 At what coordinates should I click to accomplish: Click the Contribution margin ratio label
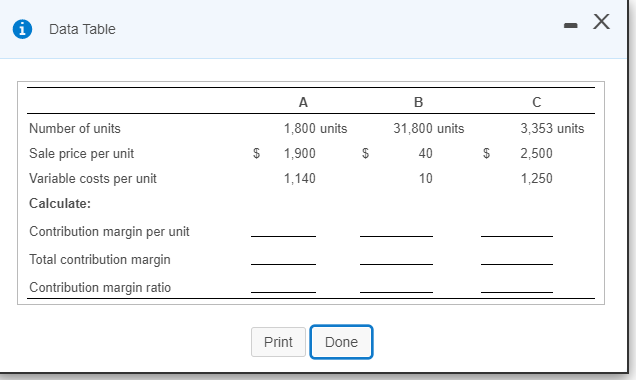click(100, 288)
